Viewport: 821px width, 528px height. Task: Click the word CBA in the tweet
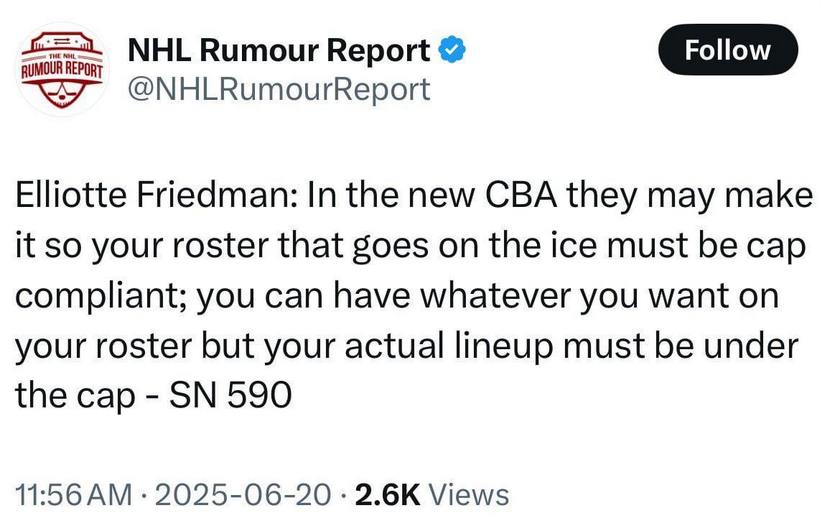(x=521, y=195)
